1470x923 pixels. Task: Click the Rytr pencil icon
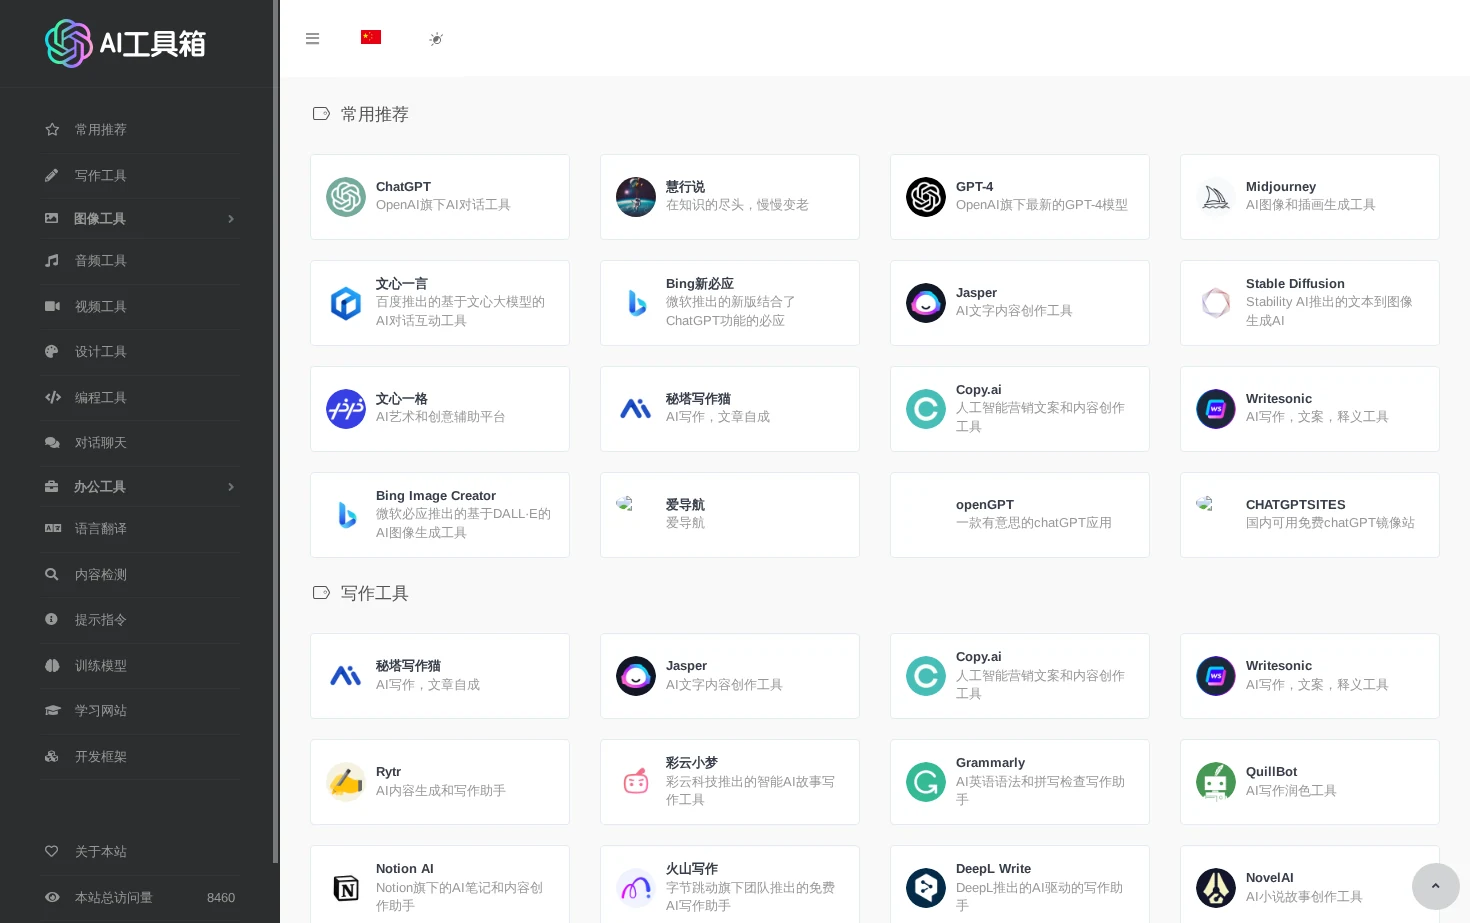[x=346, y=782]
